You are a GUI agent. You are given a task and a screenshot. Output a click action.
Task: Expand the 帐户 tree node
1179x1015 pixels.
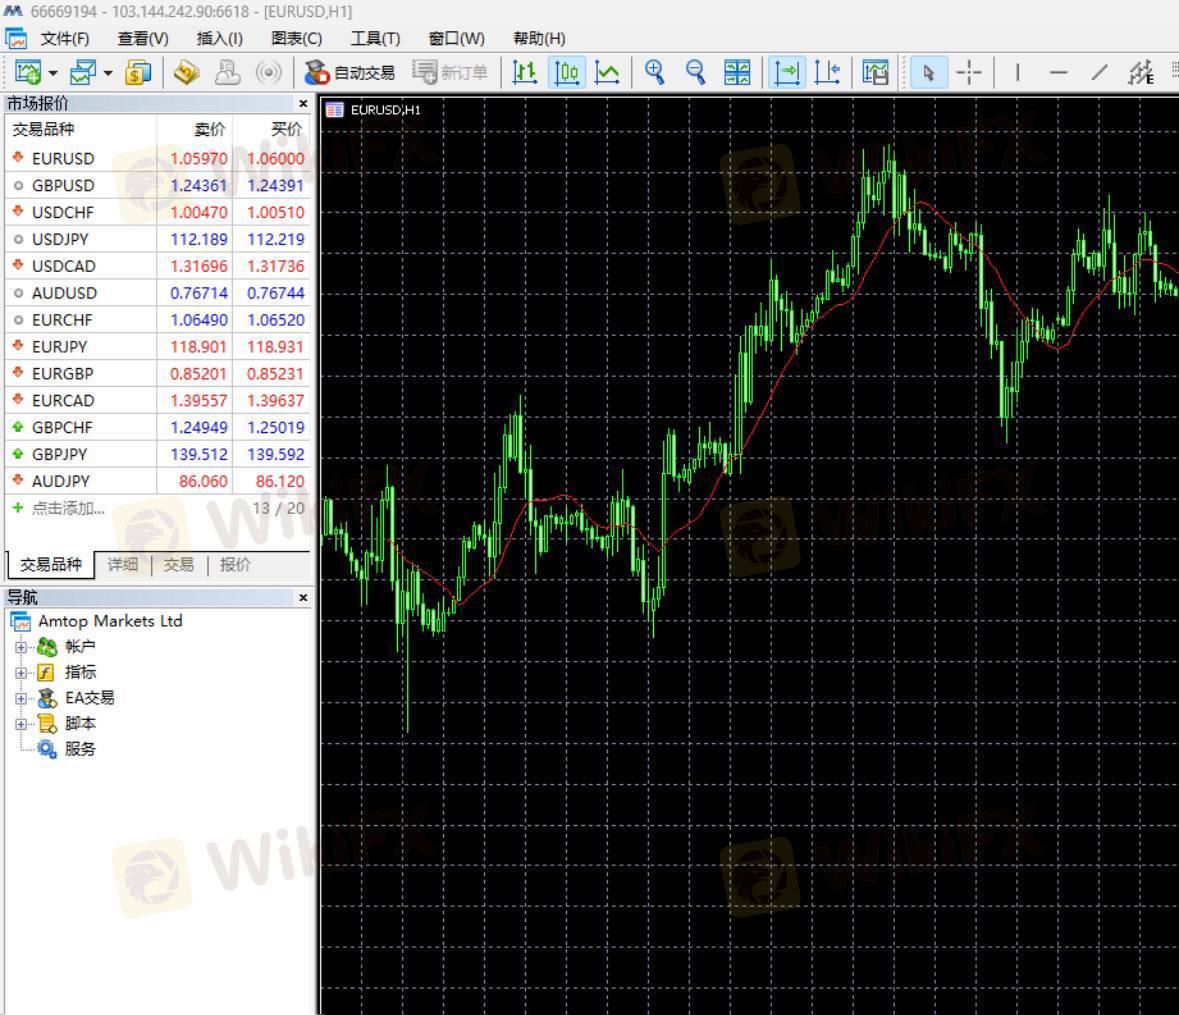click(x=21, y=647)
